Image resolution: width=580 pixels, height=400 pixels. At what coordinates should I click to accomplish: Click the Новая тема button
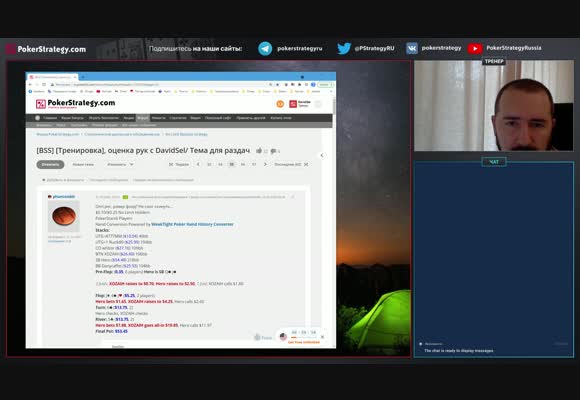[x=83, y=164]
